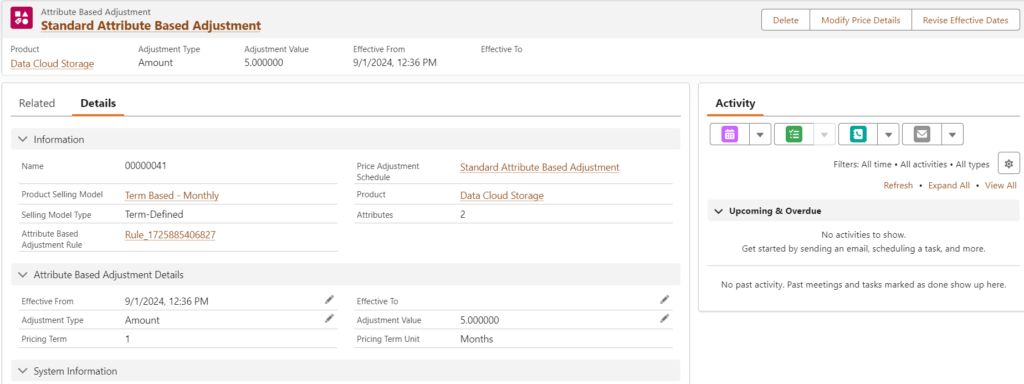Click the Name value 00000041
The width and height of the screenshot is (1024, 384).
[x=146, y=166]
